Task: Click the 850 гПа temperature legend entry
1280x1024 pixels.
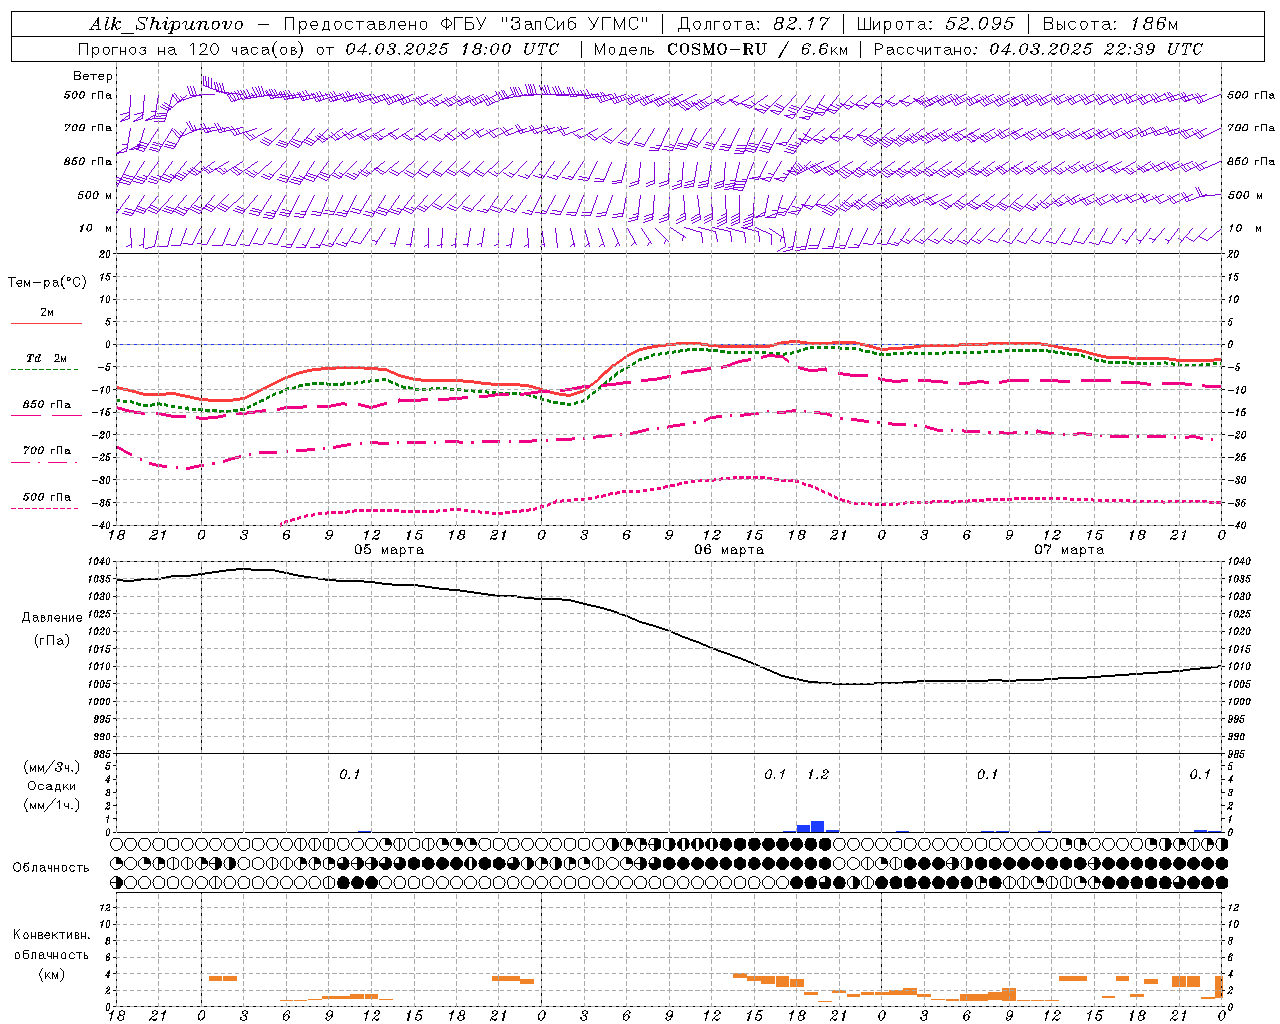Action: [x=46, y=405]
